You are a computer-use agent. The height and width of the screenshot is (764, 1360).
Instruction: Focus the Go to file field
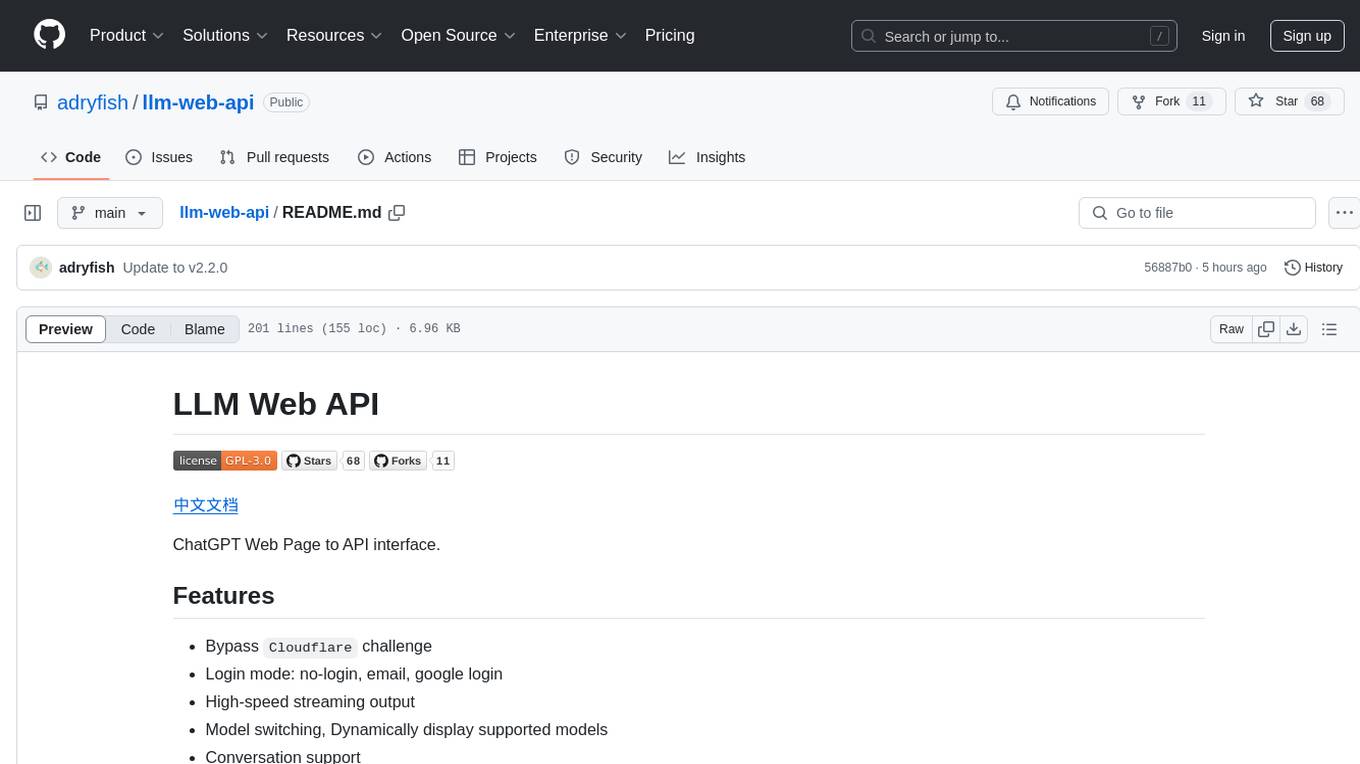pos(1197,213)
